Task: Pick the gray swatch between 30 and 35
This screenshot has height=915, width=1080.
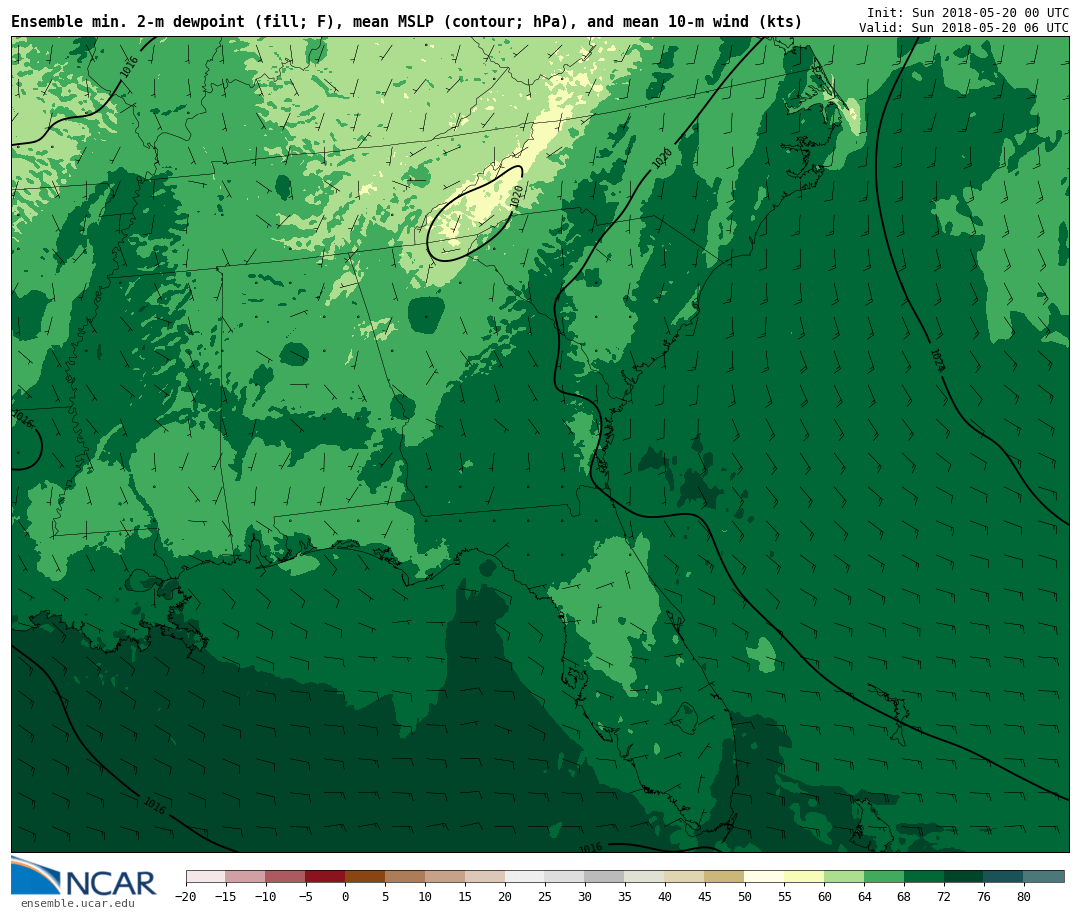Action: [x=604, y=876]
